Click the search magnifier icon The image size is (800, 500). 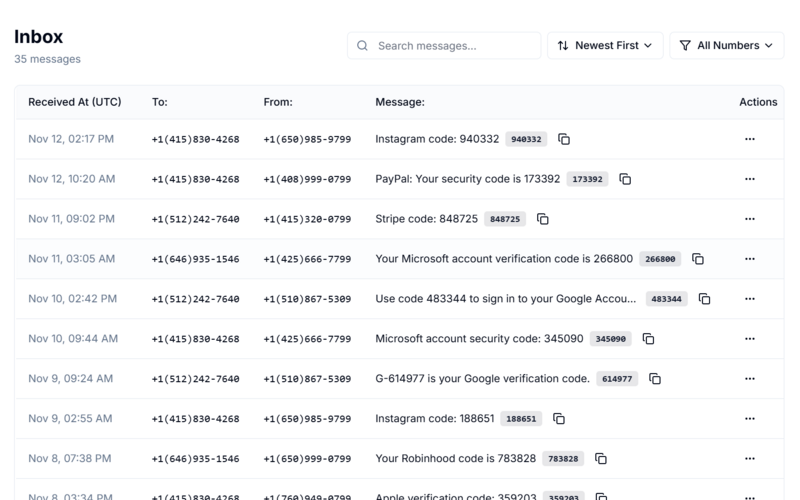pyautogui.click(x=362, y=46)
